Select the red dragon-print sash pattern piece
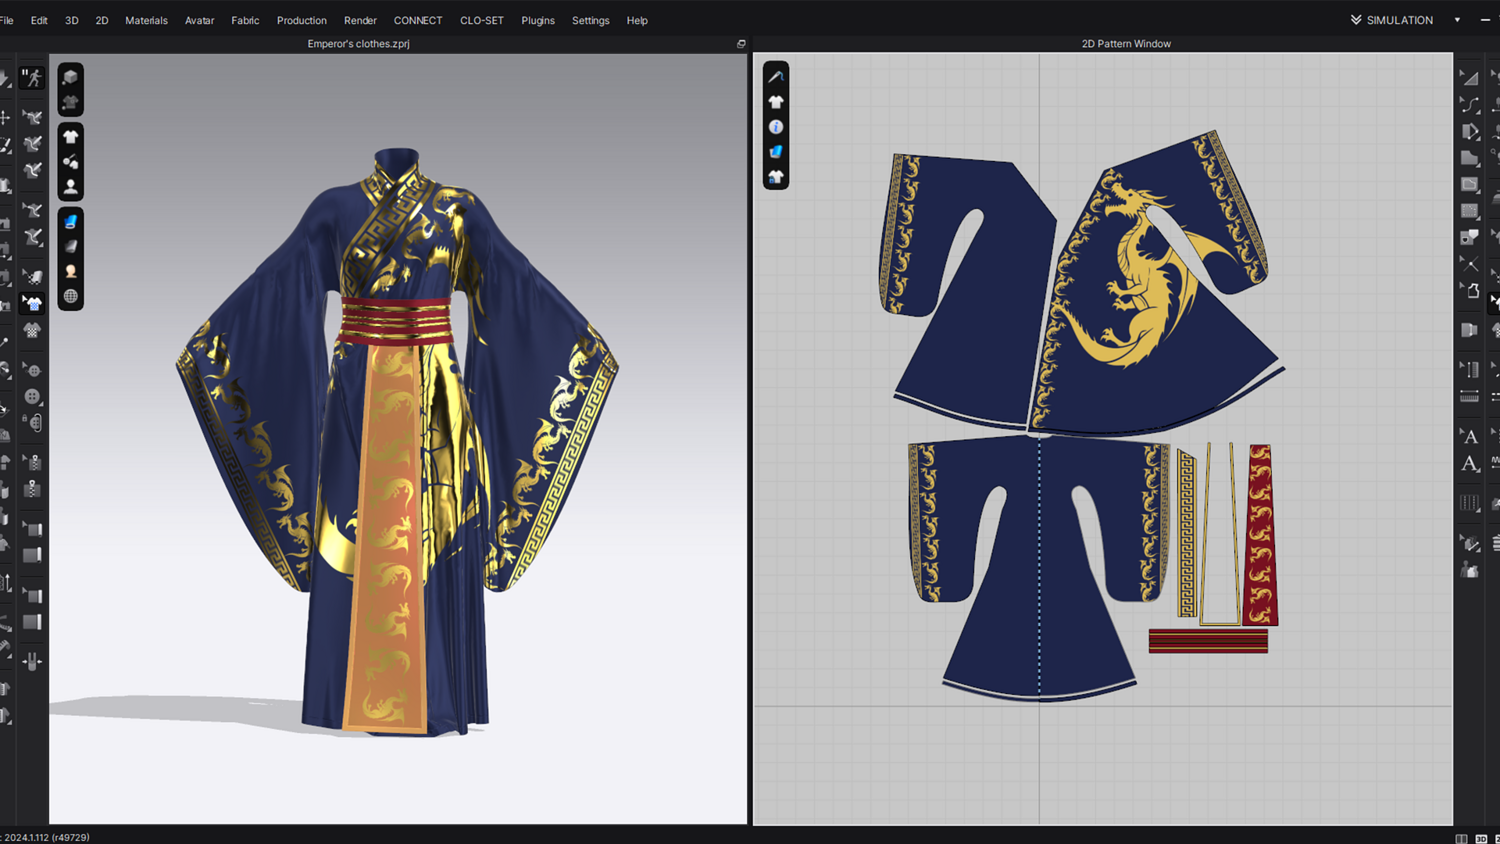The height and width of the screenshot is (844, 1500). point(1261,535)
